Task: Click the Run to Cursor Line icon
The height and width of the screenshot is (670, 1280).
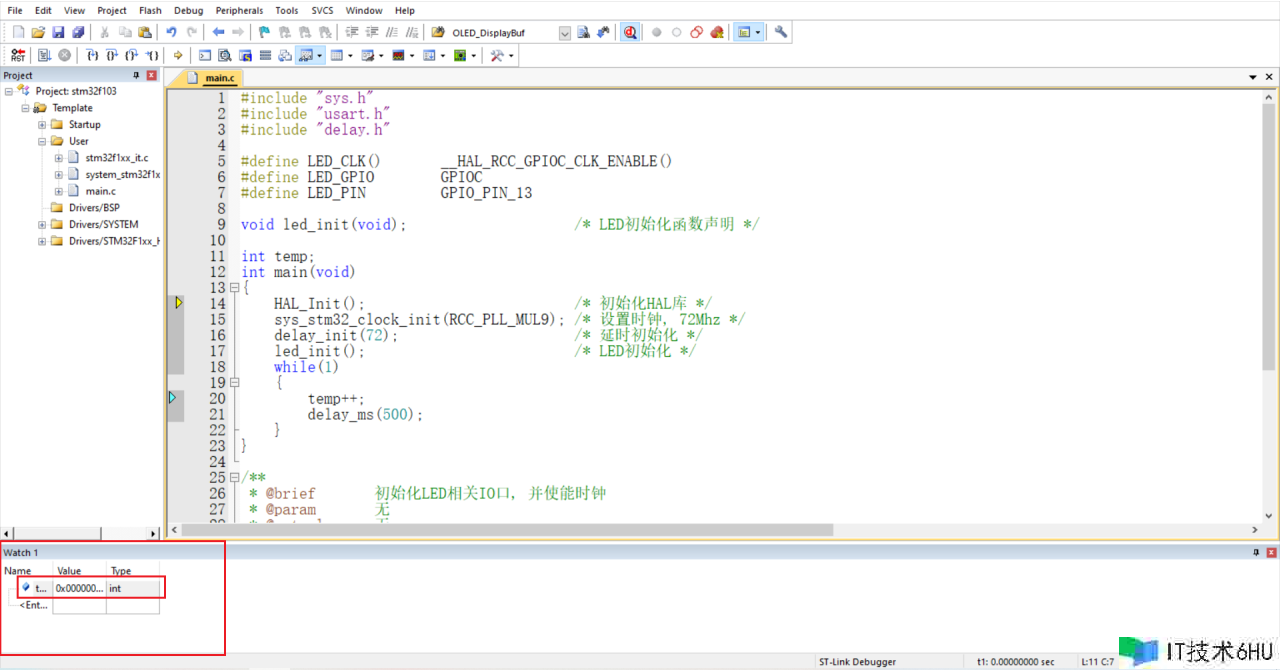Action: coord(153,56)
